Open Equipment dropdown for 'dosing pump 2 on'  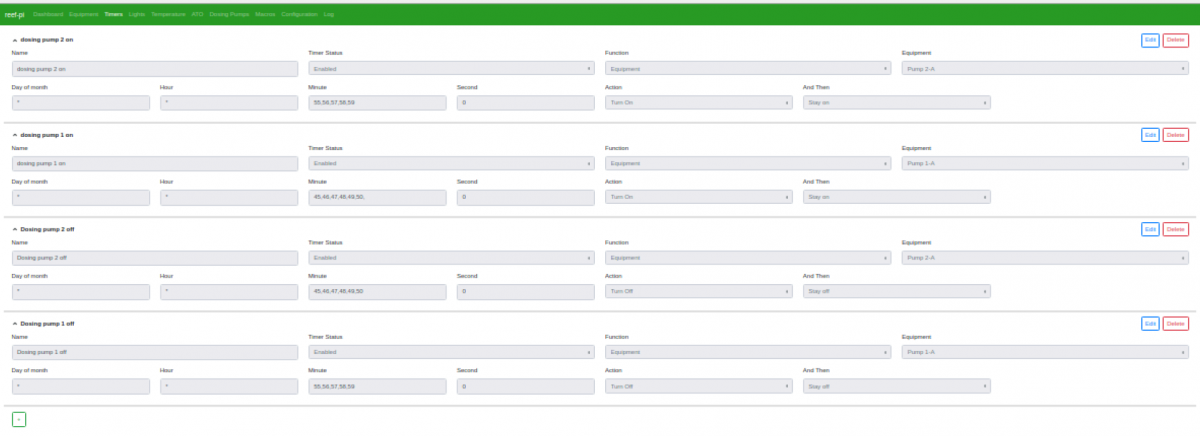[1045, 69]
